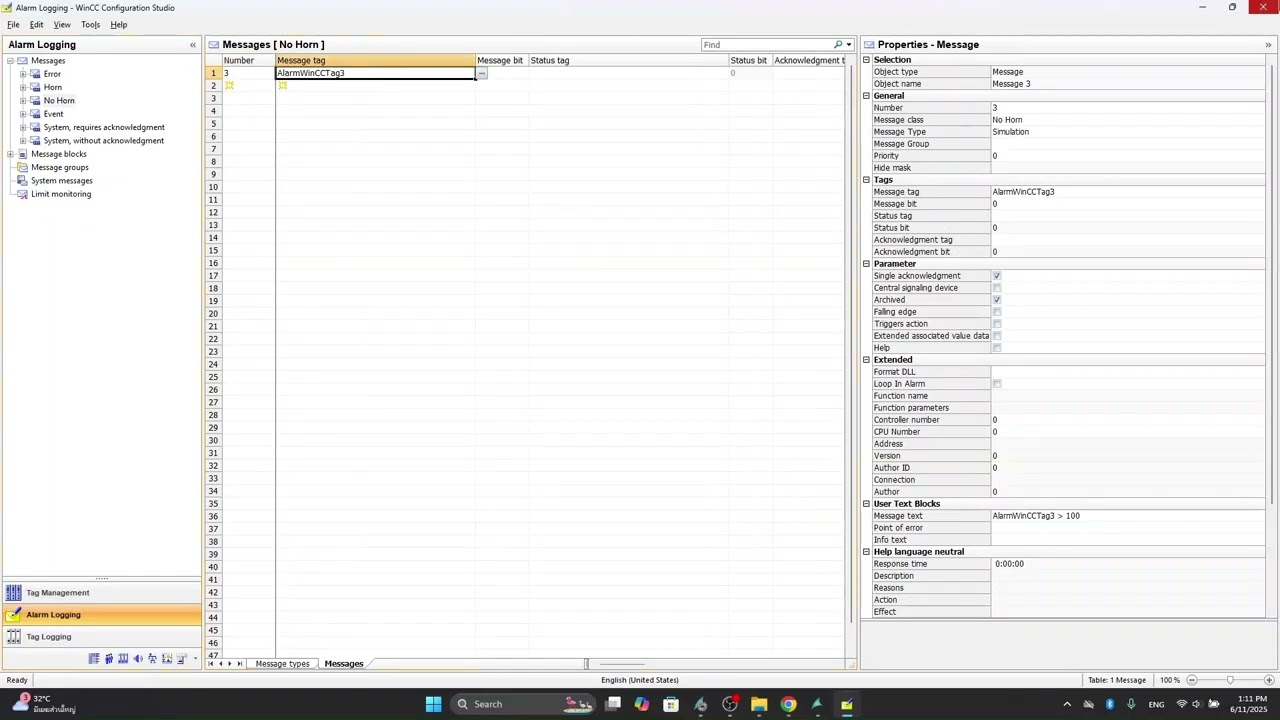Open the Windows Start menu
This screenshot has width=1280, height=720.
point(433,704)
